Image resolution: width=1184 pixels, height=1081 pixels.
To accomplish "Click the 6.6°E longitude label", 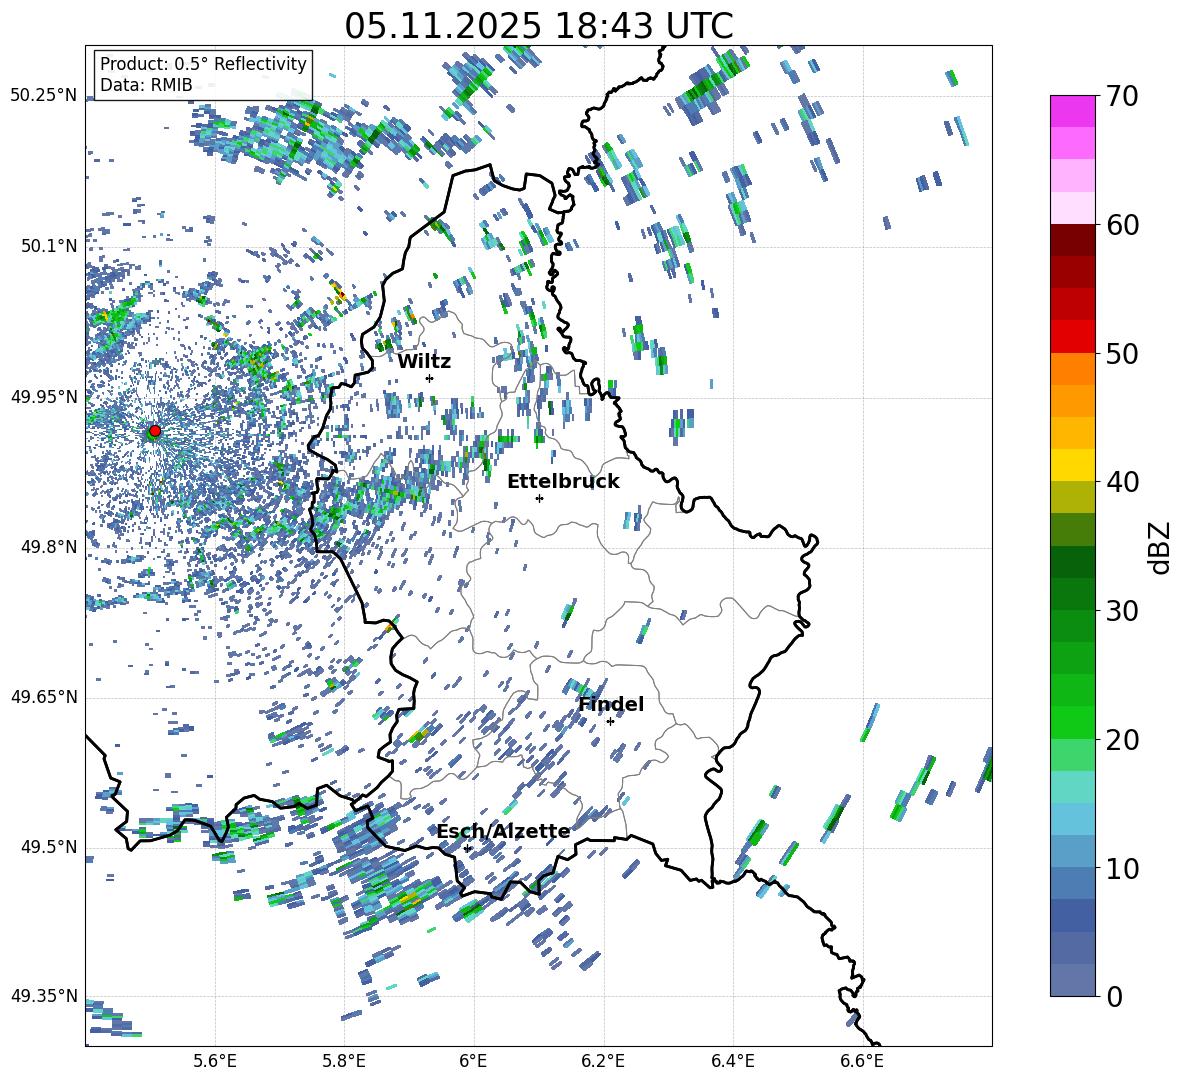I will pyautogui.click(x=862, y=1061).
